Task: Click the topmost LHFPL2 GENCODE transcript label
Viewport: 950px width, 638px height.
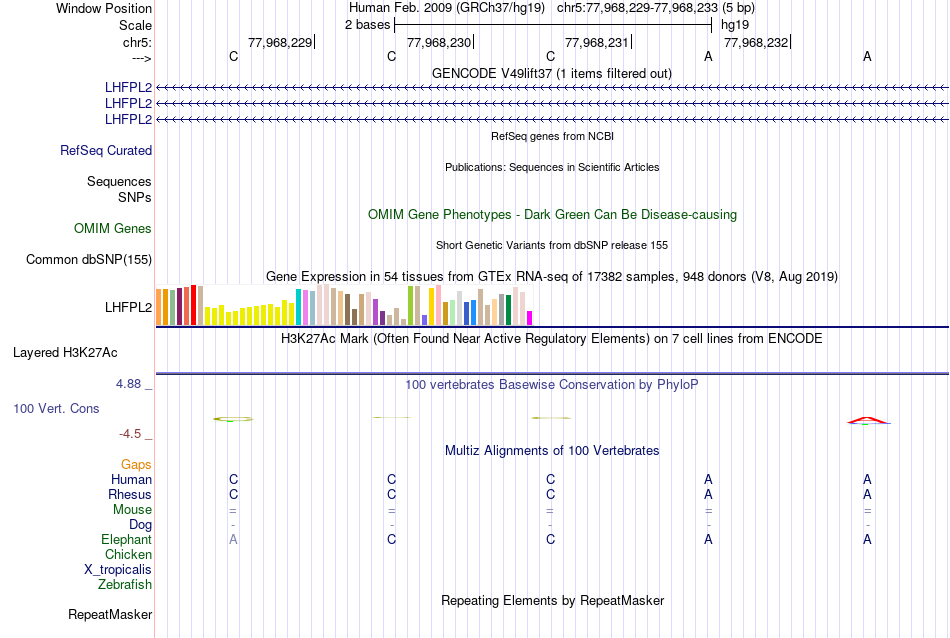Action: pyautogui.click(x=128, y=87)
